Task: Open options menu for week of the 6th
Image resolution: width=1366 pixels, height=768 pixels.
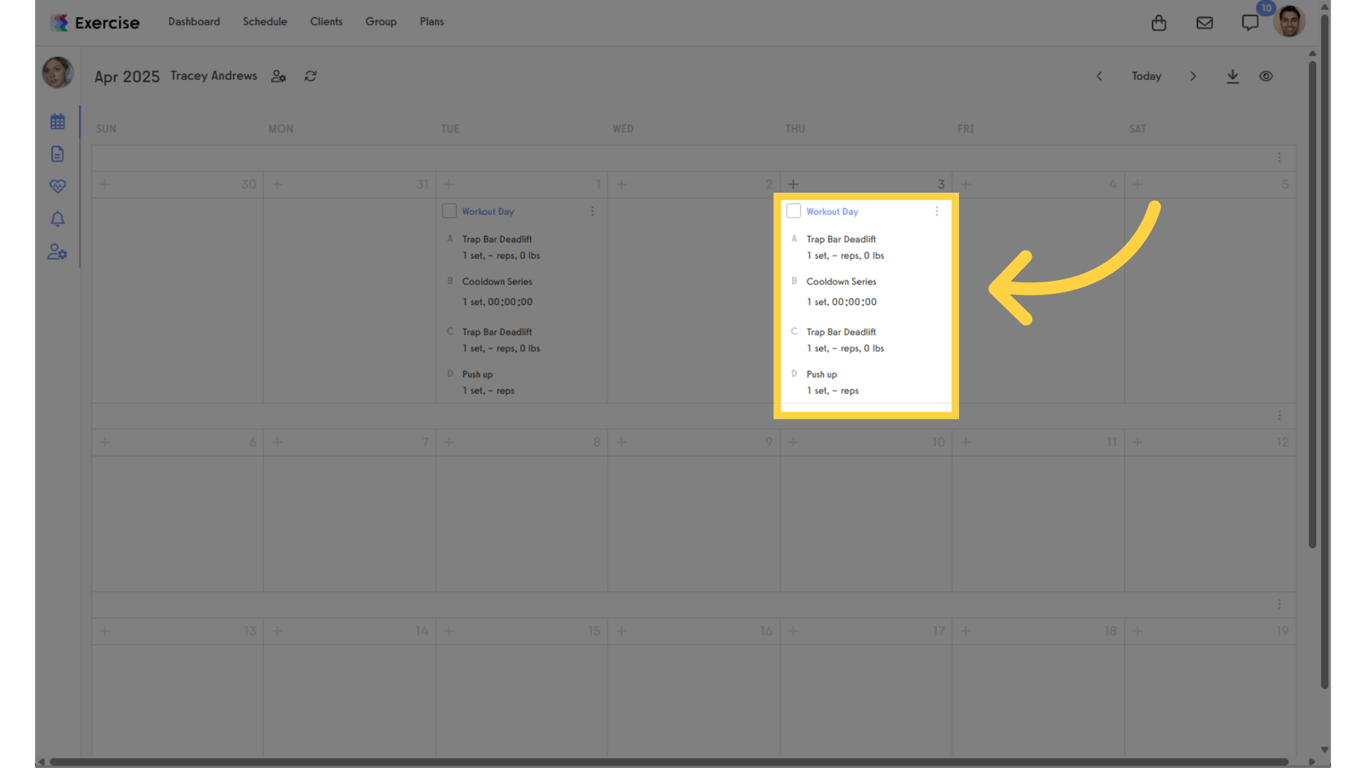Action: tap(1279, 415)
